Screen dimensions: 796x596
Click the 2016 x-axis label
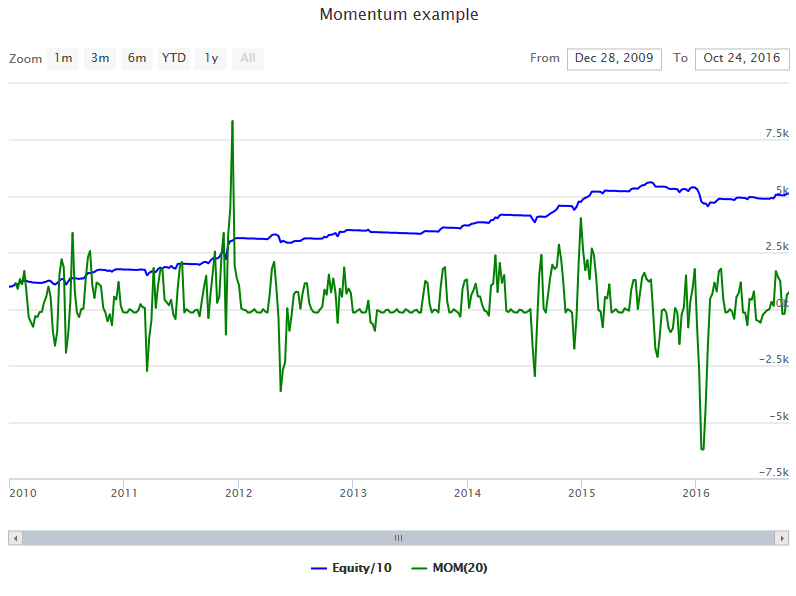pos(696,493)
